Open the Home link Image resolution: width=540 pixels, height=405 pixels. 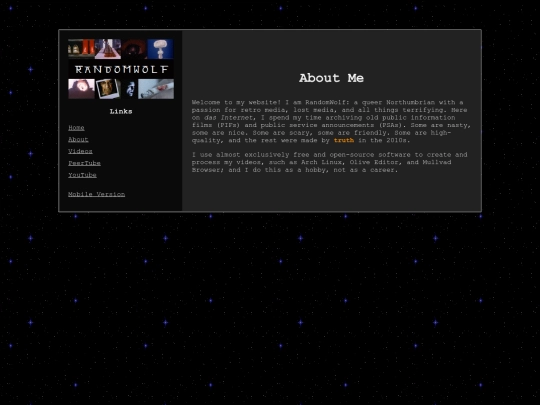pos(76,128)
